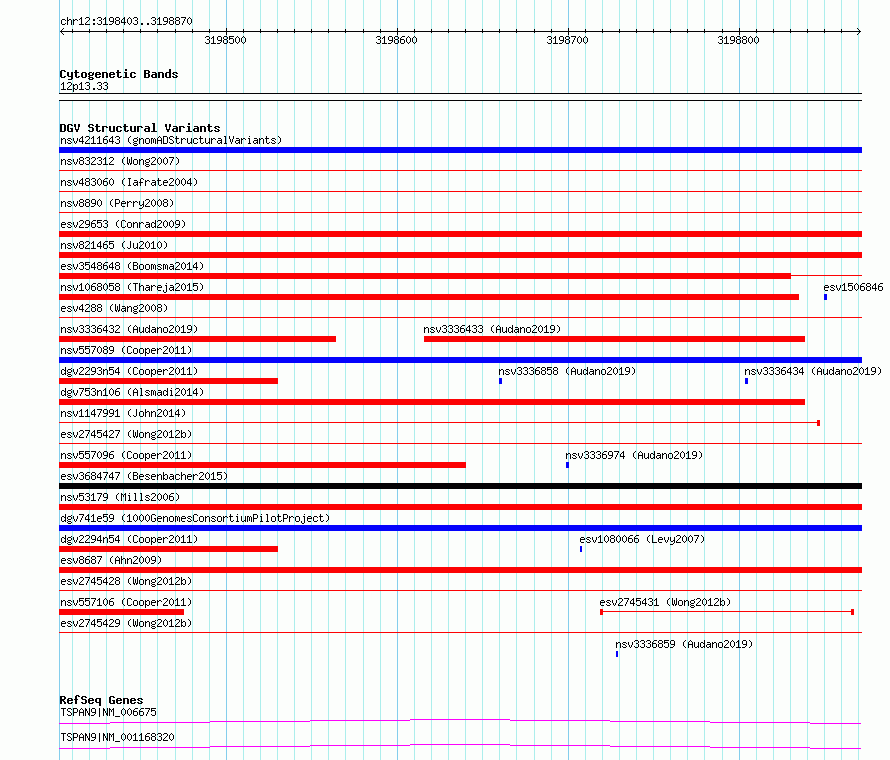The height and width of the screenshot is (760, 890).
Task: Open the nsv3336974 (Audano2019) label
Action: [634, 455]
